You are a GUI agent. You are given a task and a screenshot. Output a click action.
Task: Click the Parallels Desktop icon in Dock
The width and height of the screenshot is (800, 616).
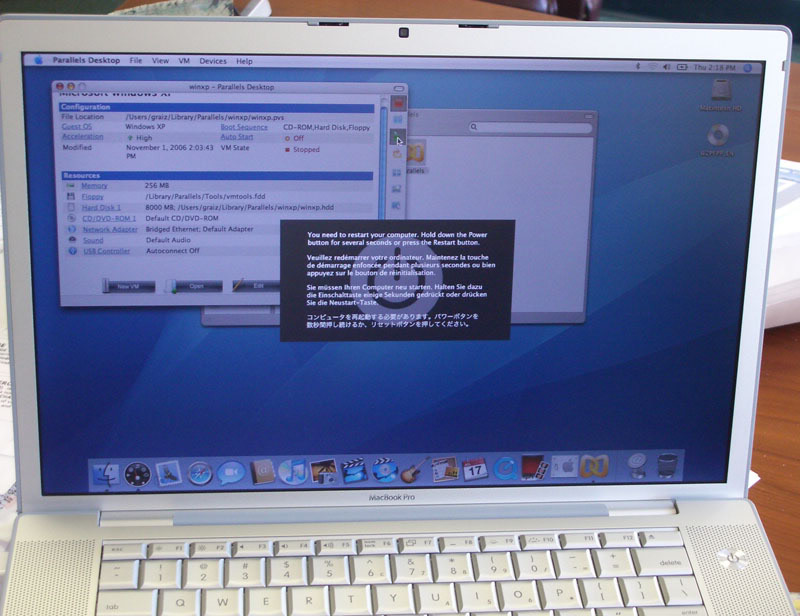coord(594,467)
